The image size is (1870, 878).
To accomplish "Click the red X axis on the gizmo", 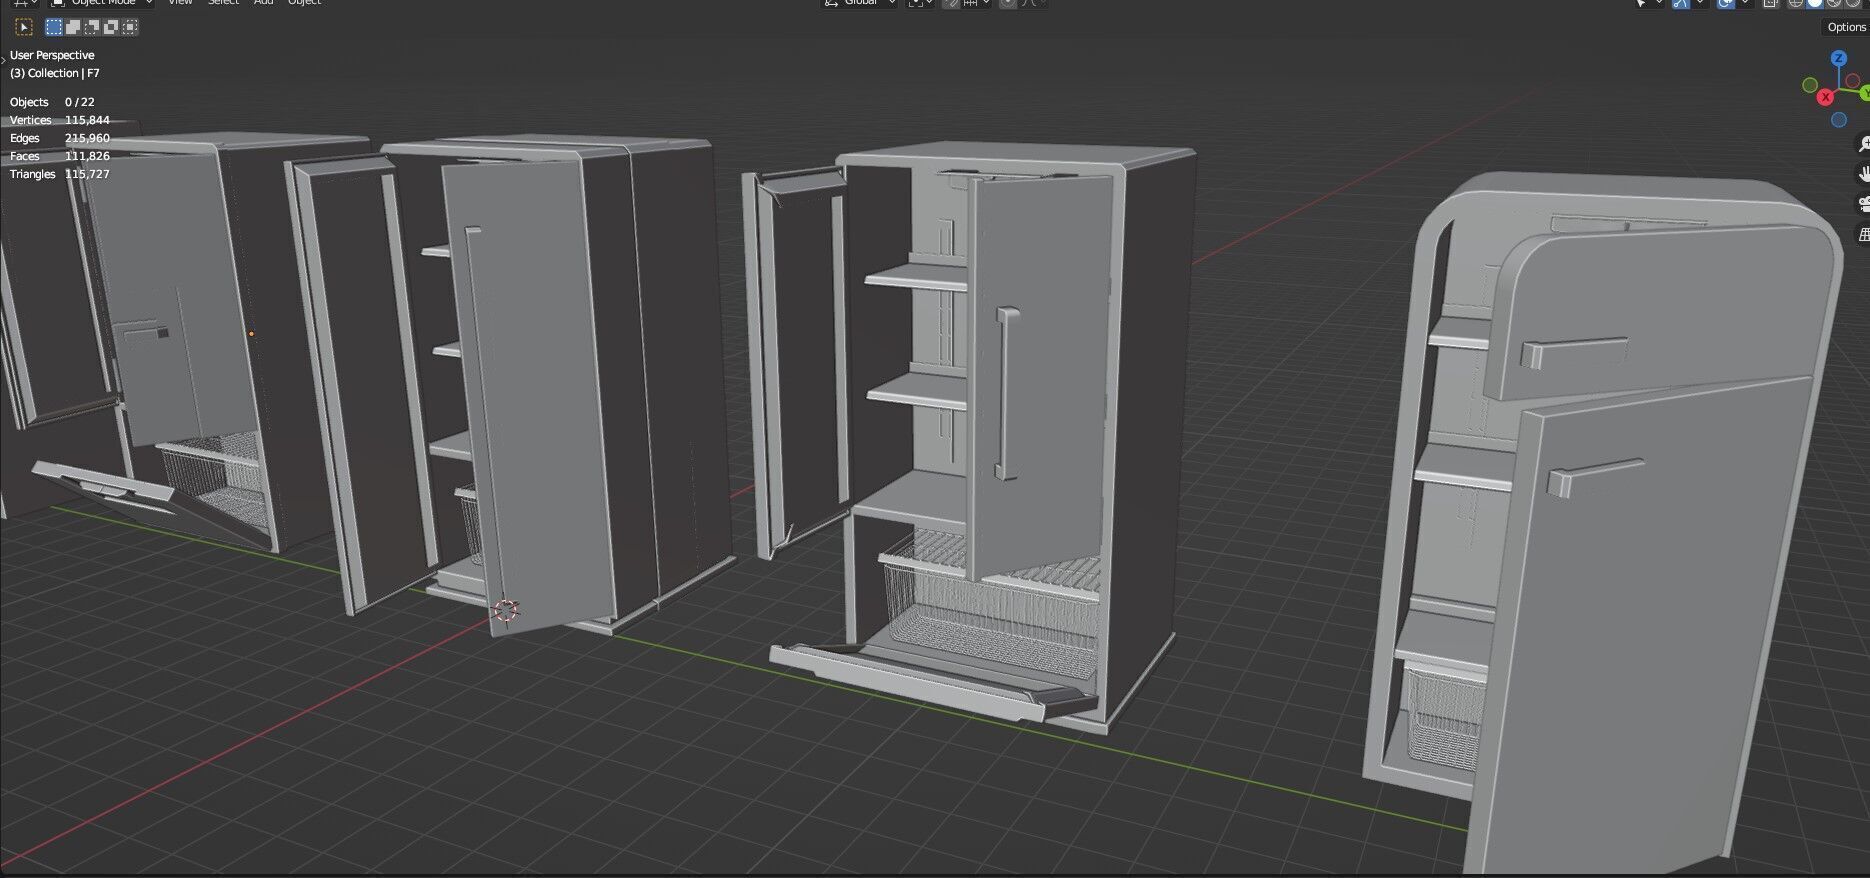I will point(1826,97).
